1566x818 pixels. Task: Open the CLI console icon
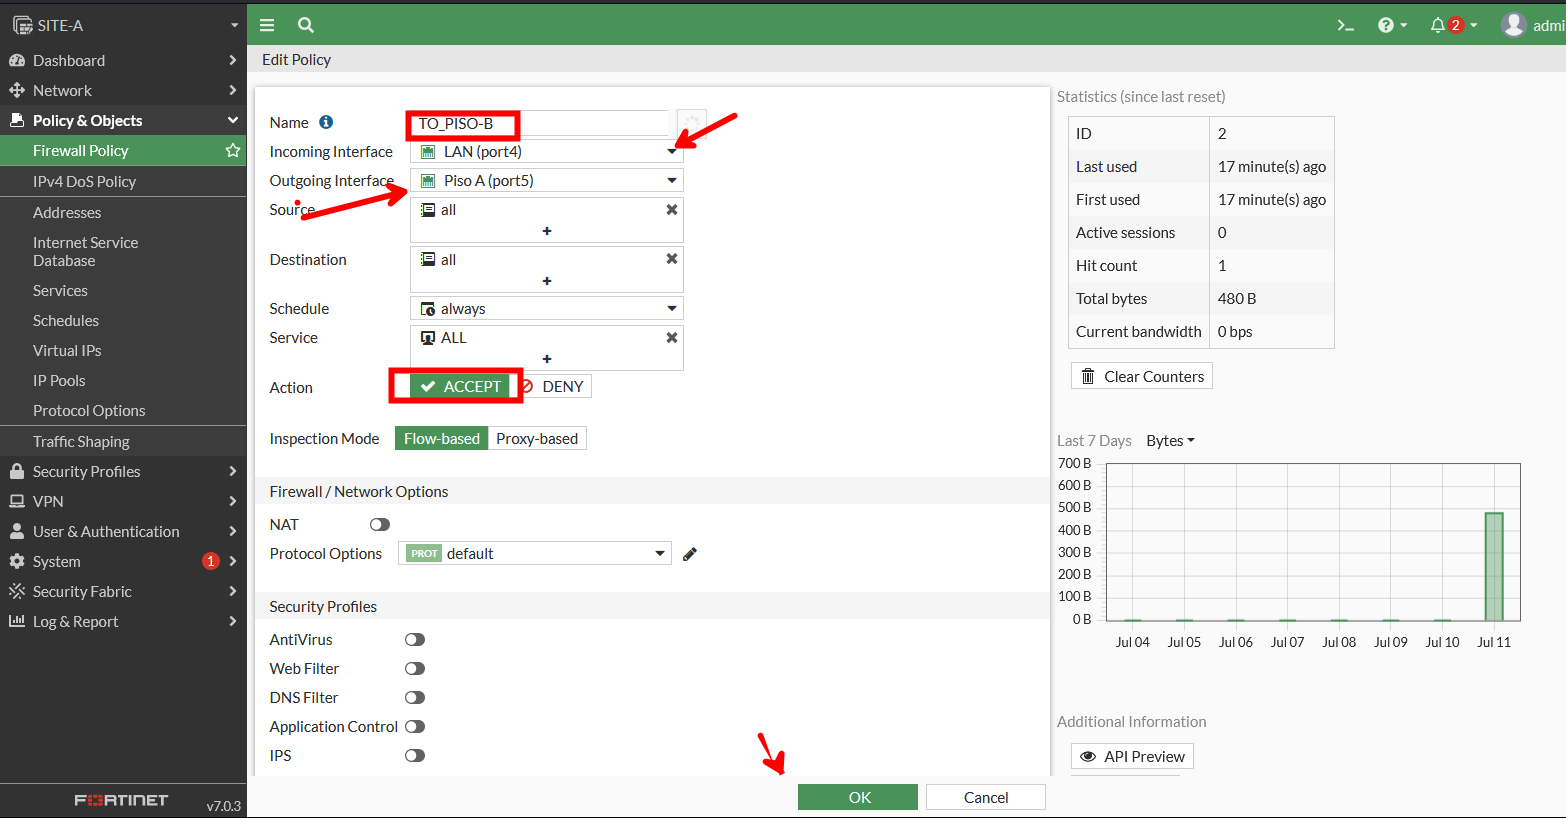coord(1346,25)
